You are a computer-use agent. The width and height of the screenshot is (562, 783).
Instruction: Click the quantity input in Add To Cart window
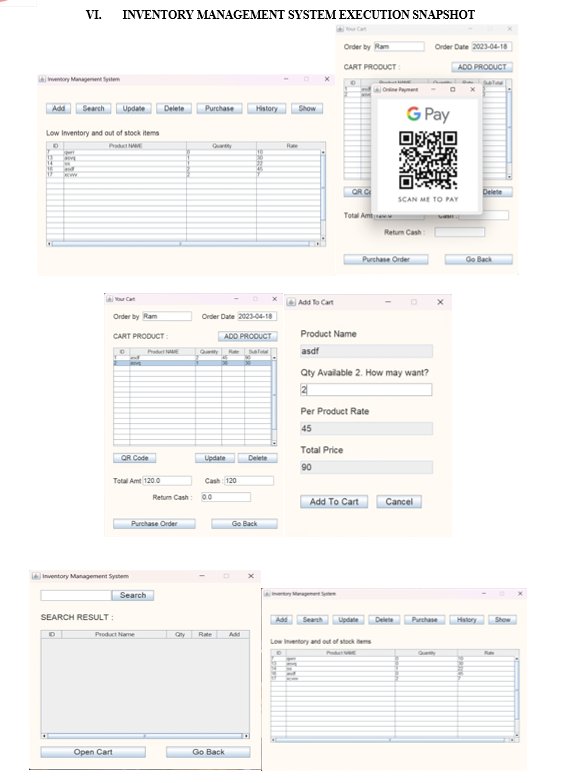366,390
